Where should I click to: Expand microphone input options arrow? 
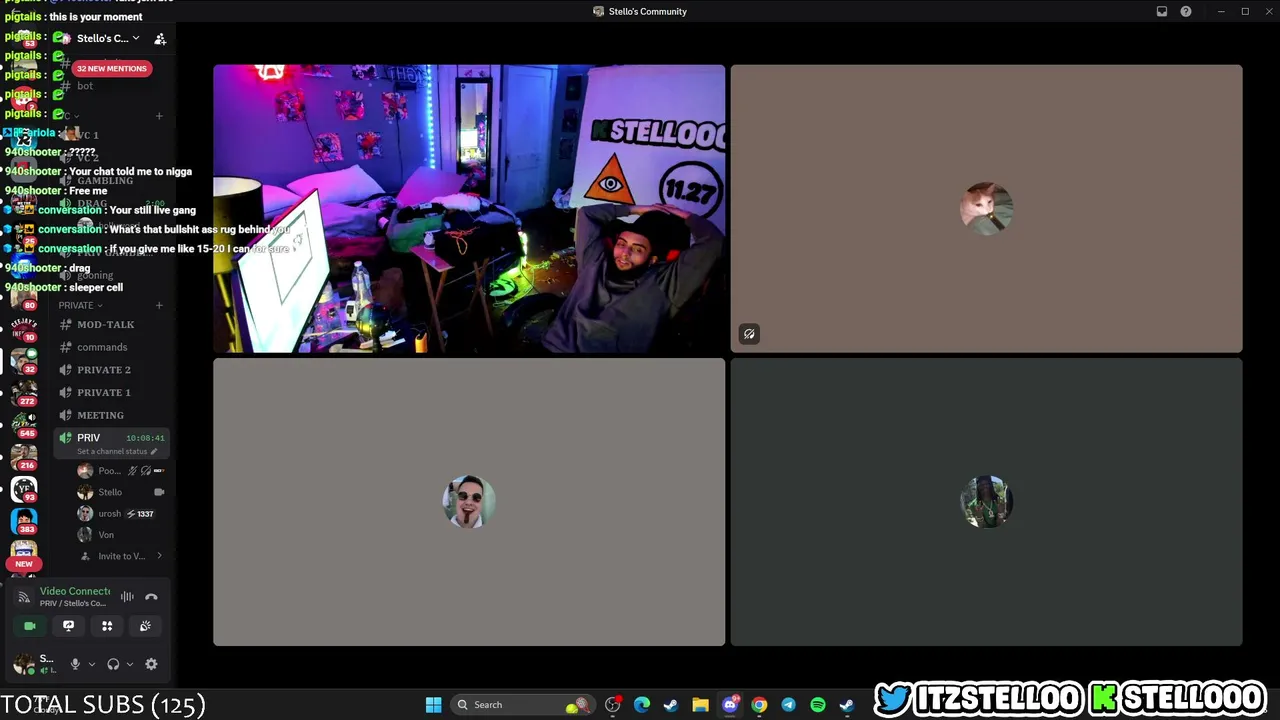91,664
